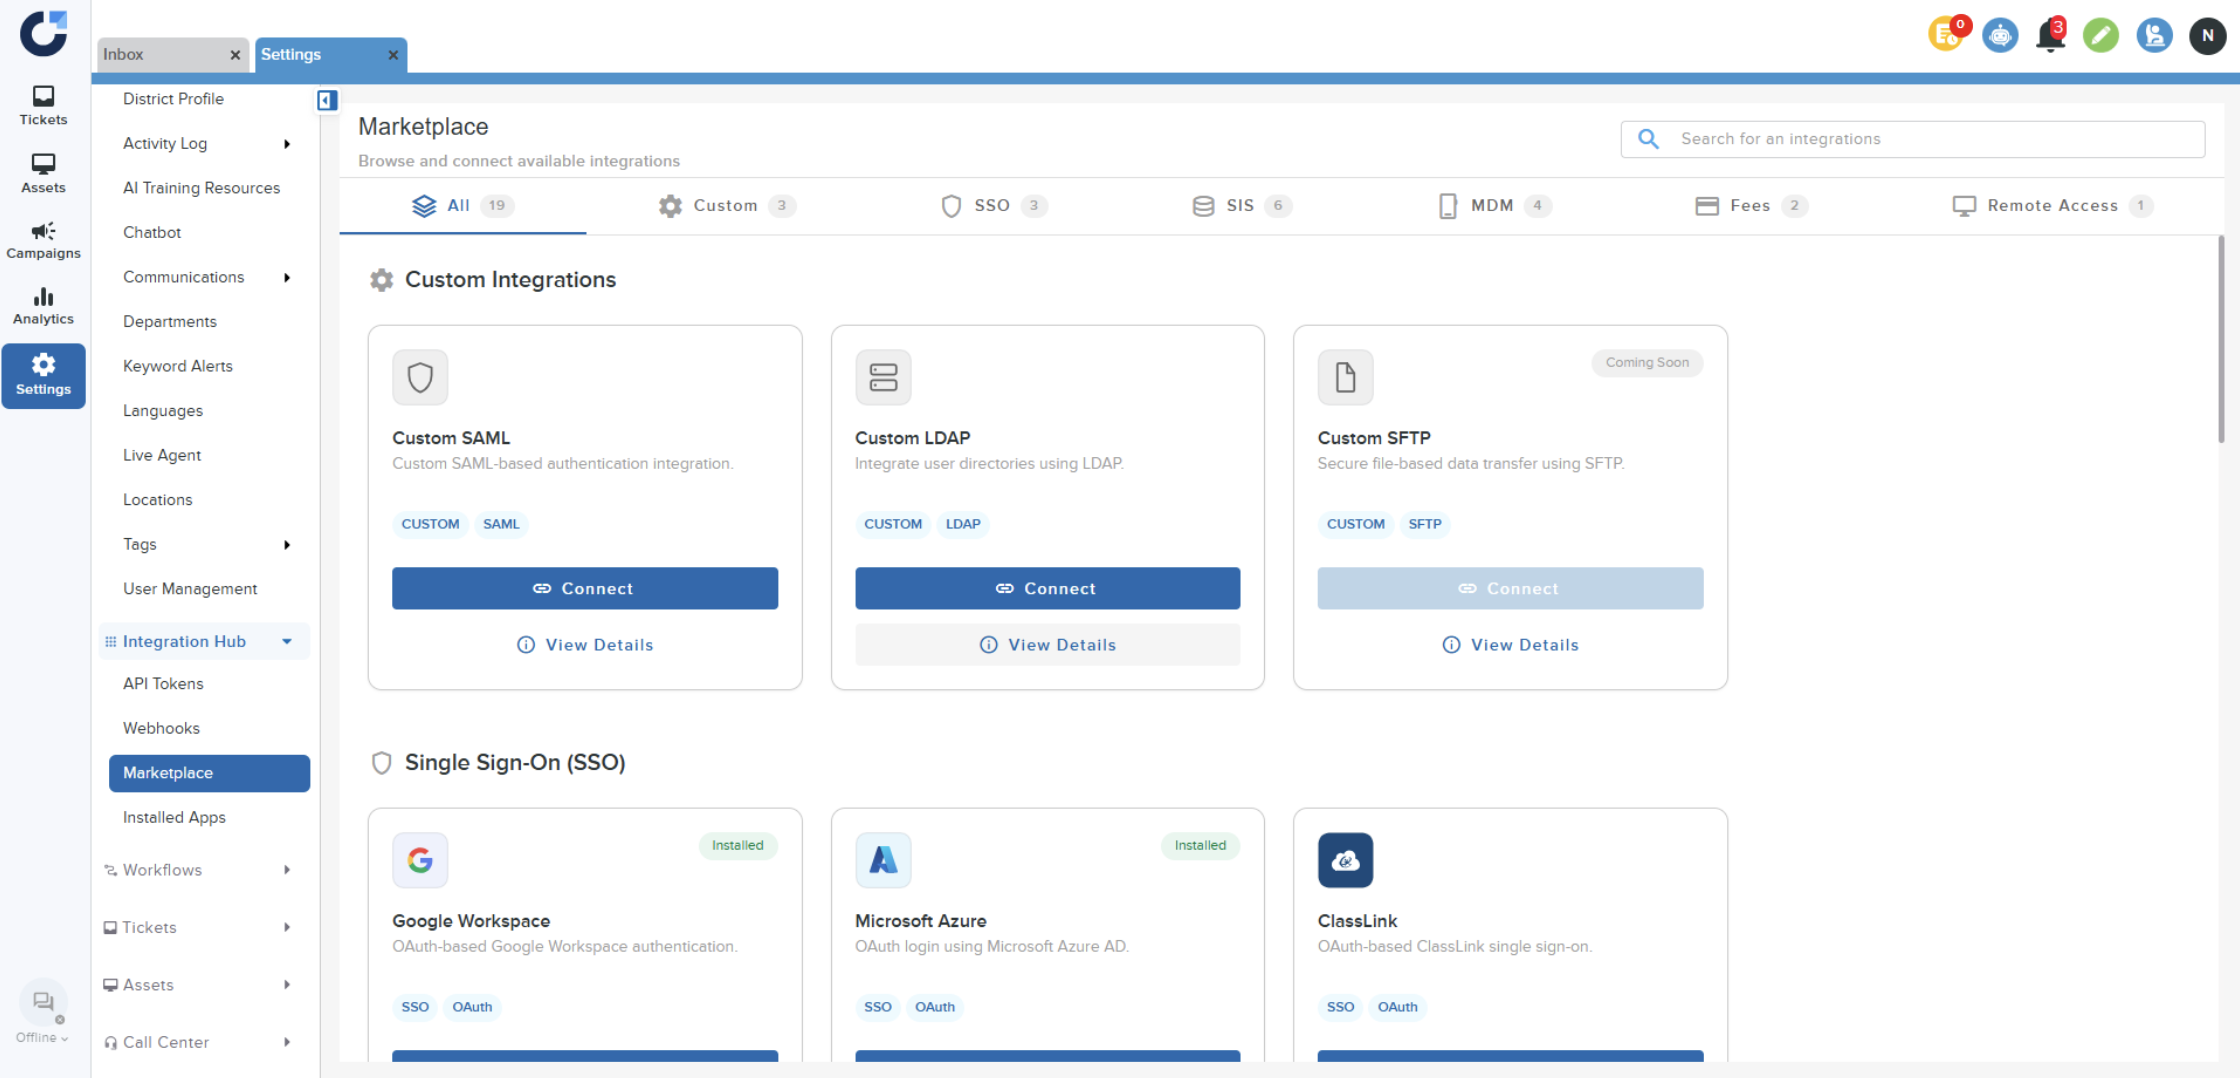This screenshot has width=2240, height=1078.
Task: Open Analytics bar chart icon
Action: click(x=43, y=306)
